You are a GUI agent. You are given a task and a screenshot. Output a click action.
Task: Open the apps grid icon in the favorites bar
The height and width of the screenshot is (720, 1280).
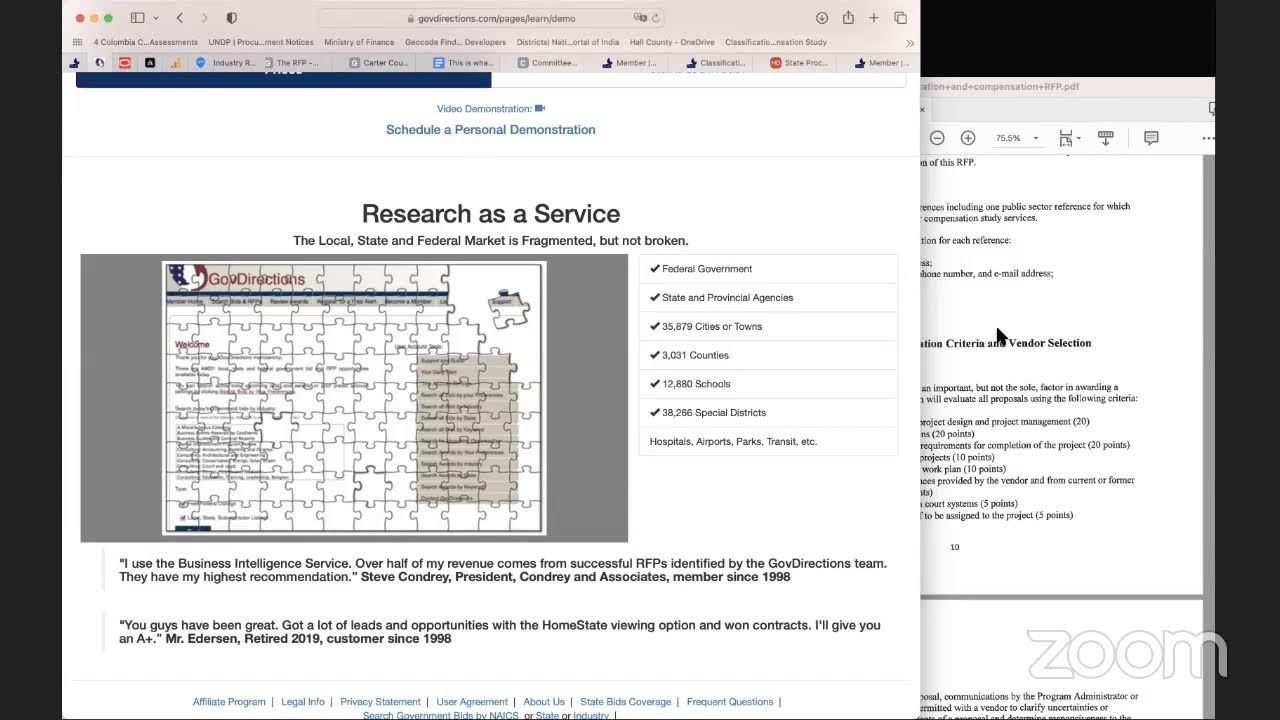point(78,42)
